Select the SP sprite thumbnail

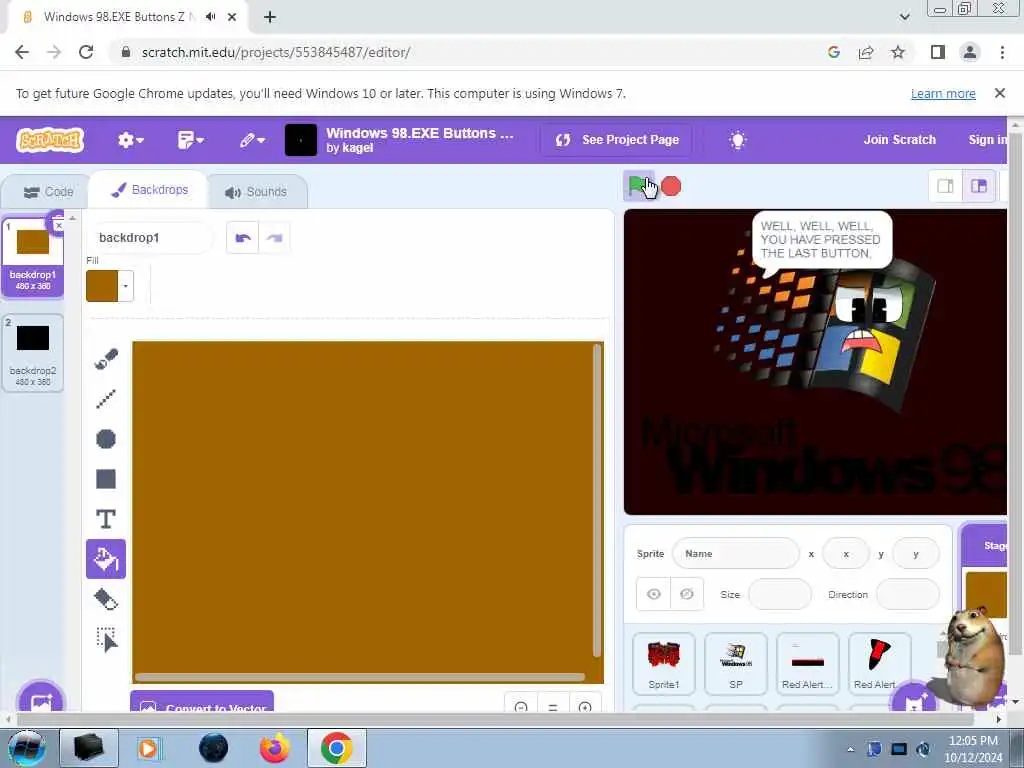735,664
